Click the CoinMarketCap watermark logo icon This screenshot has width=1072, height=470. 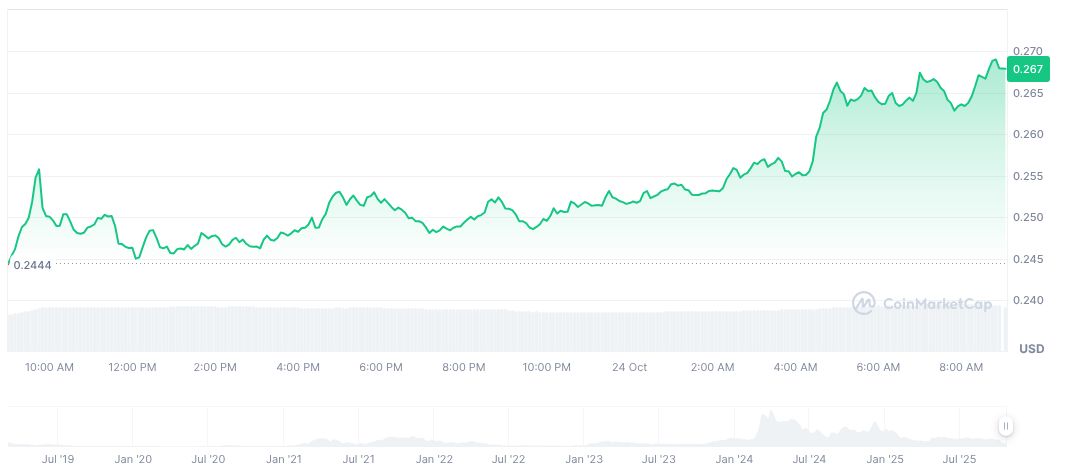tap(864, 303)
